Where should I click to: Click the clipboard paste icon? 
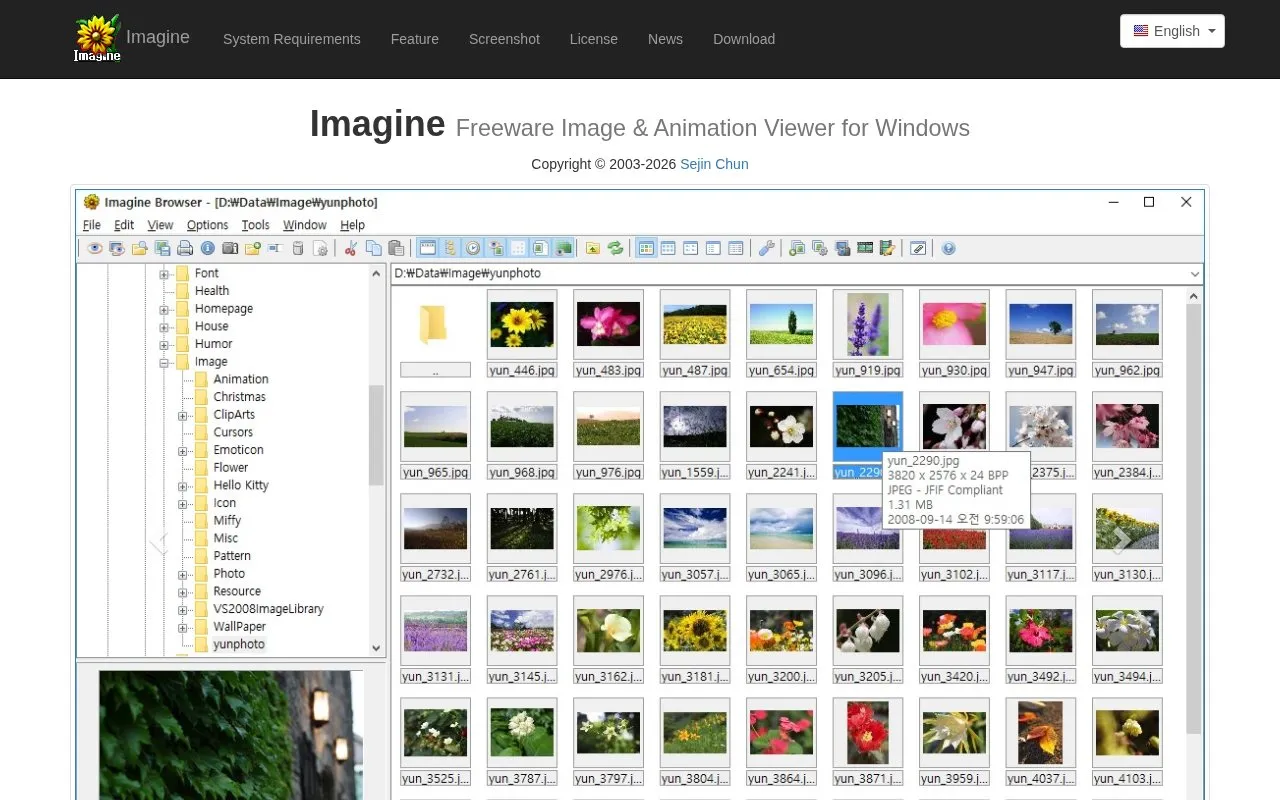pyautogui.click(x=395, y=248)
